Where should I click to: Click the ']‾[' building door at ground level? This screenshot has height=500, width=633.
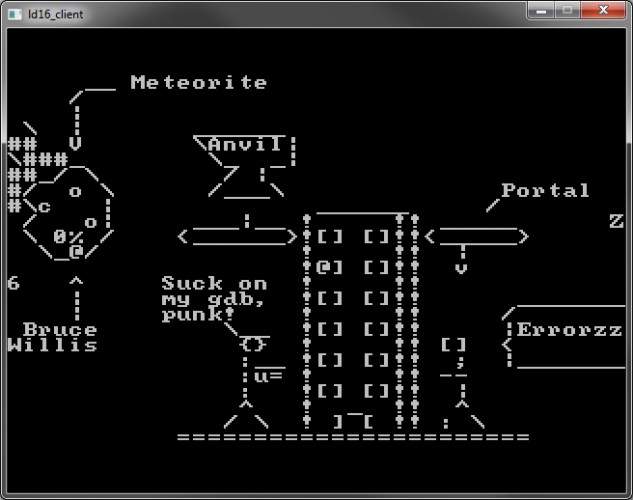point(354,421)
